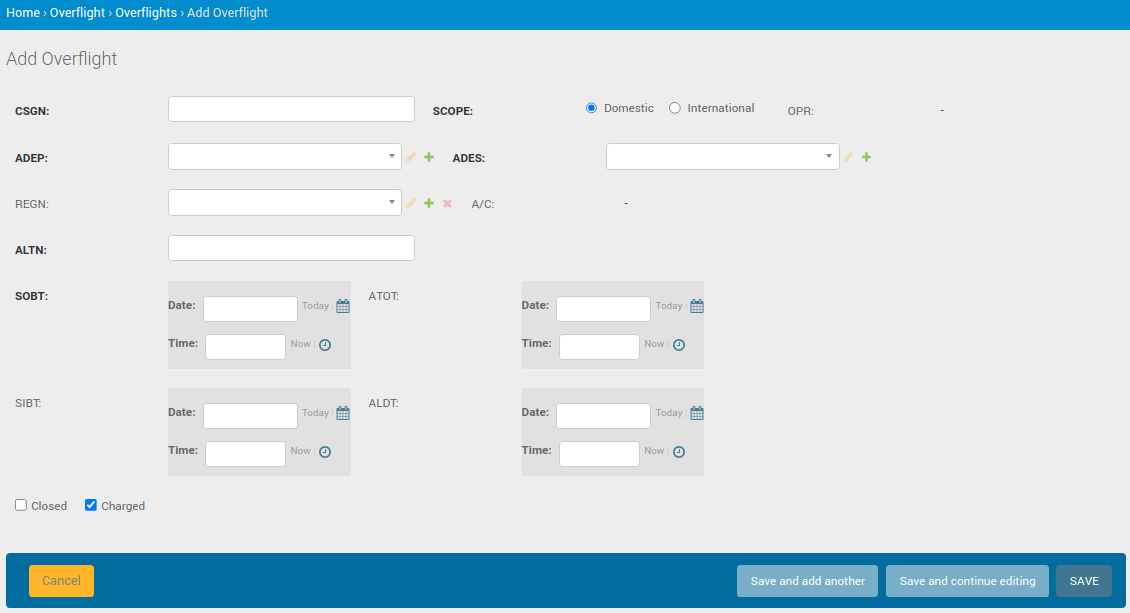Click the ALDT clock icon
Screen dimensions: 1130x613
click(x=679, y=451)
